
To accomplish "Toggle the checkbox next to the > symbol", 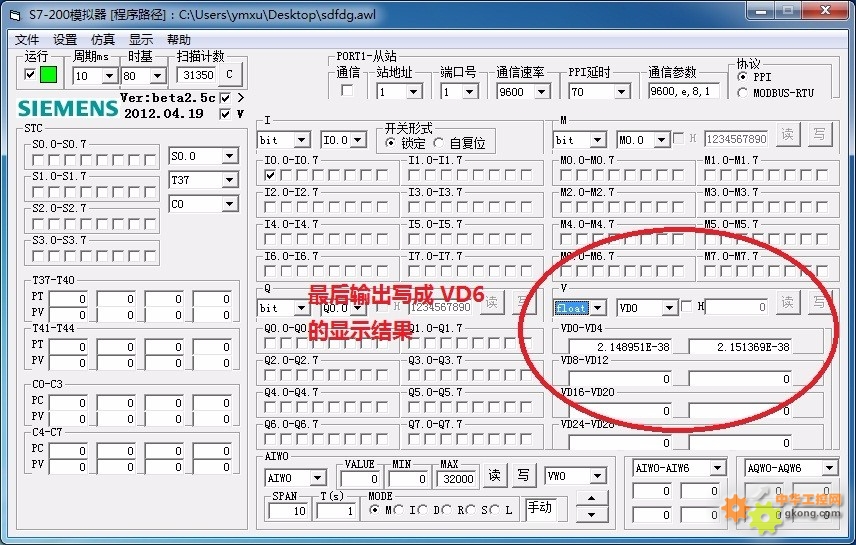I will click(x=225, y=98).
